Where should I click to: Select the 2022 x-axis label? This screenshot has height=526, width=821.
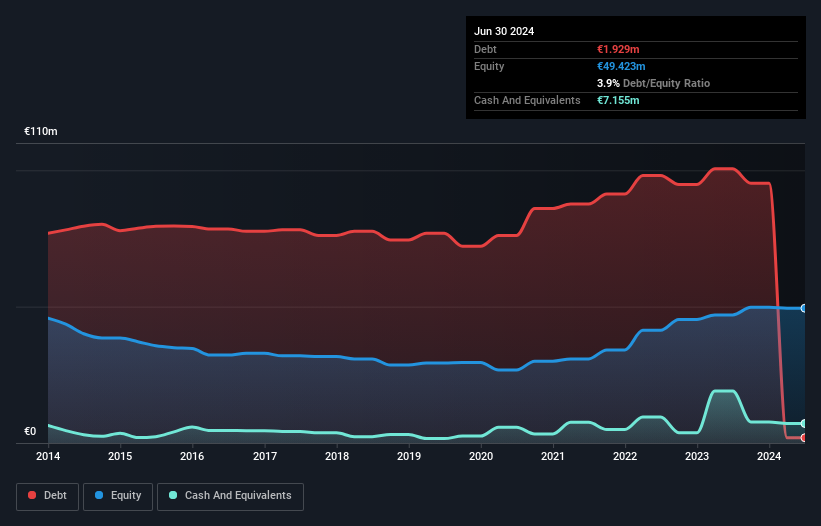click(x=625, y=456)
